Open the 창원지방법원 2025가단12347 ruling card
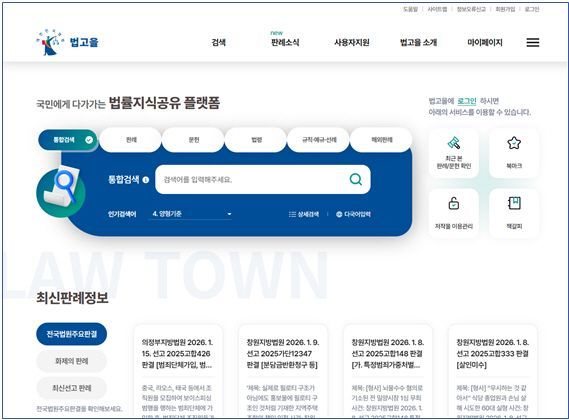Viewport: 569px width, 420px height. (x=283, y=371)
